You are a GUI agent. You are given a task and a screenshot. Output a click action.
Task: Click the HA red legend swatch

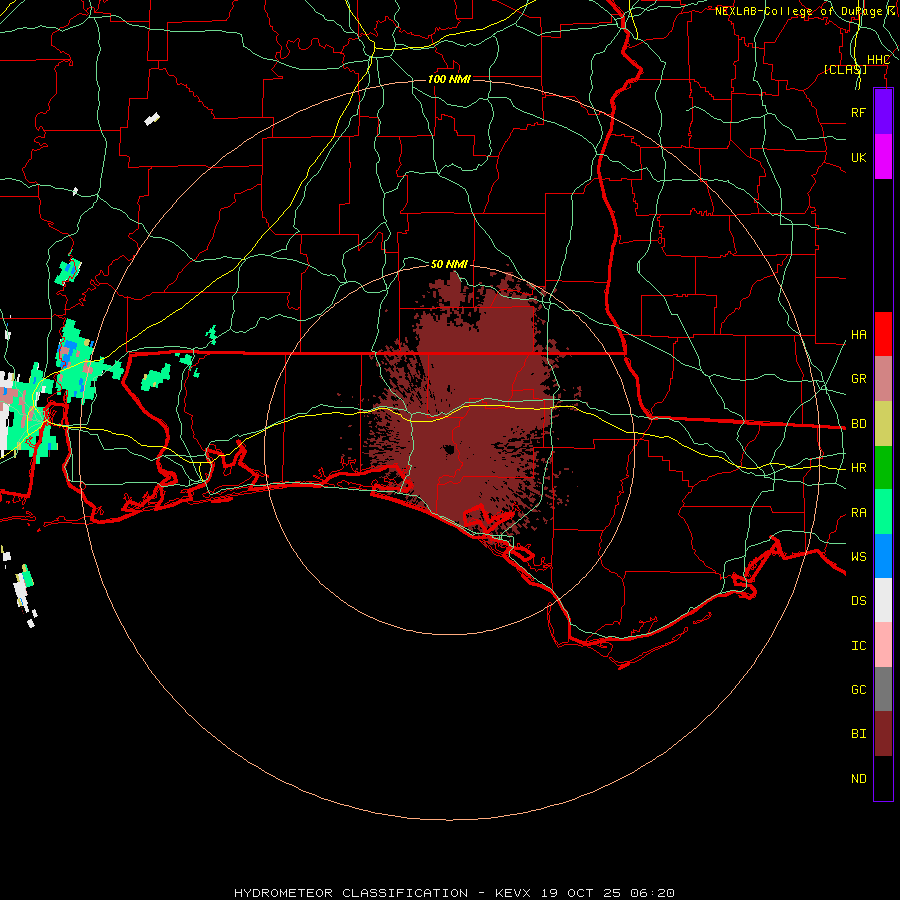pyautogui.click(x=883, y=334)
